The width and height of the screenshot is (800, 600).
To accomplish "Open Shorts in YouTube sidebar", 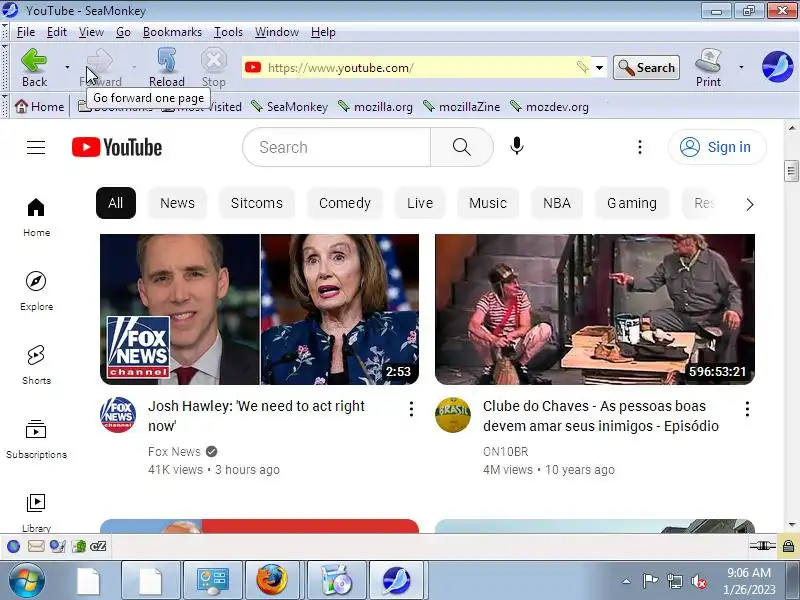I will point(36,365).
